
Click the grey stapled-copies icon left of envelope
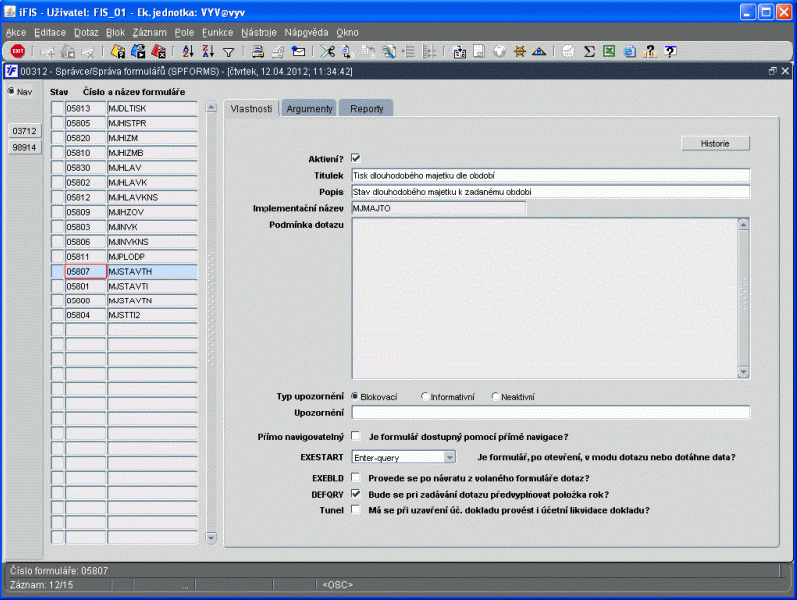[278, 51]
